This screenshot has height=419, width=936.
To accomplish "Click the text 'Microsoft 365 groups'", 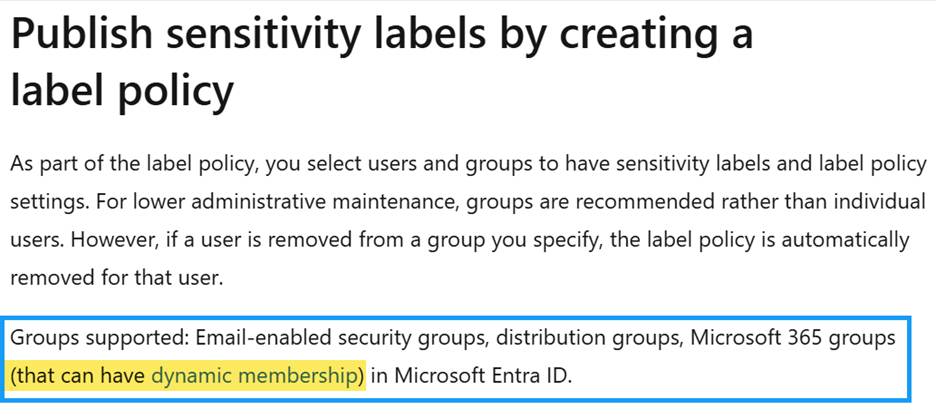I will [x=793, y=338].
